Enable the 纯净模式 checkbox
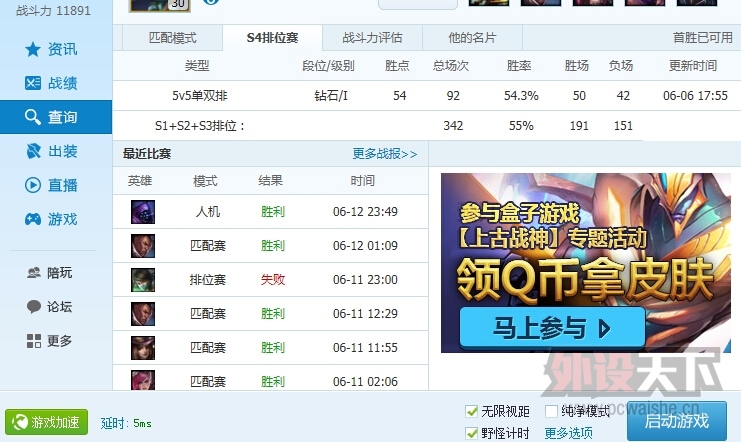The width and height of the screenshot is (741, 442). [551, 411]
